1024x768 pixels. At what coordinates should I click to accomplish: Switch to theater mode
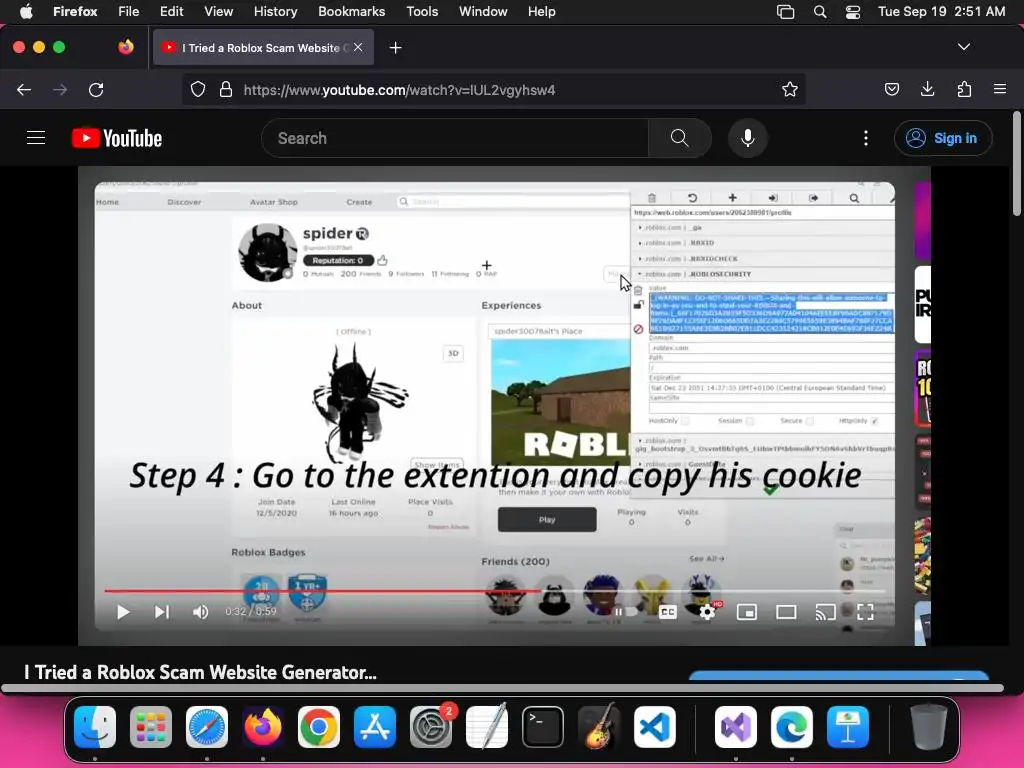(x=786, y=612)
